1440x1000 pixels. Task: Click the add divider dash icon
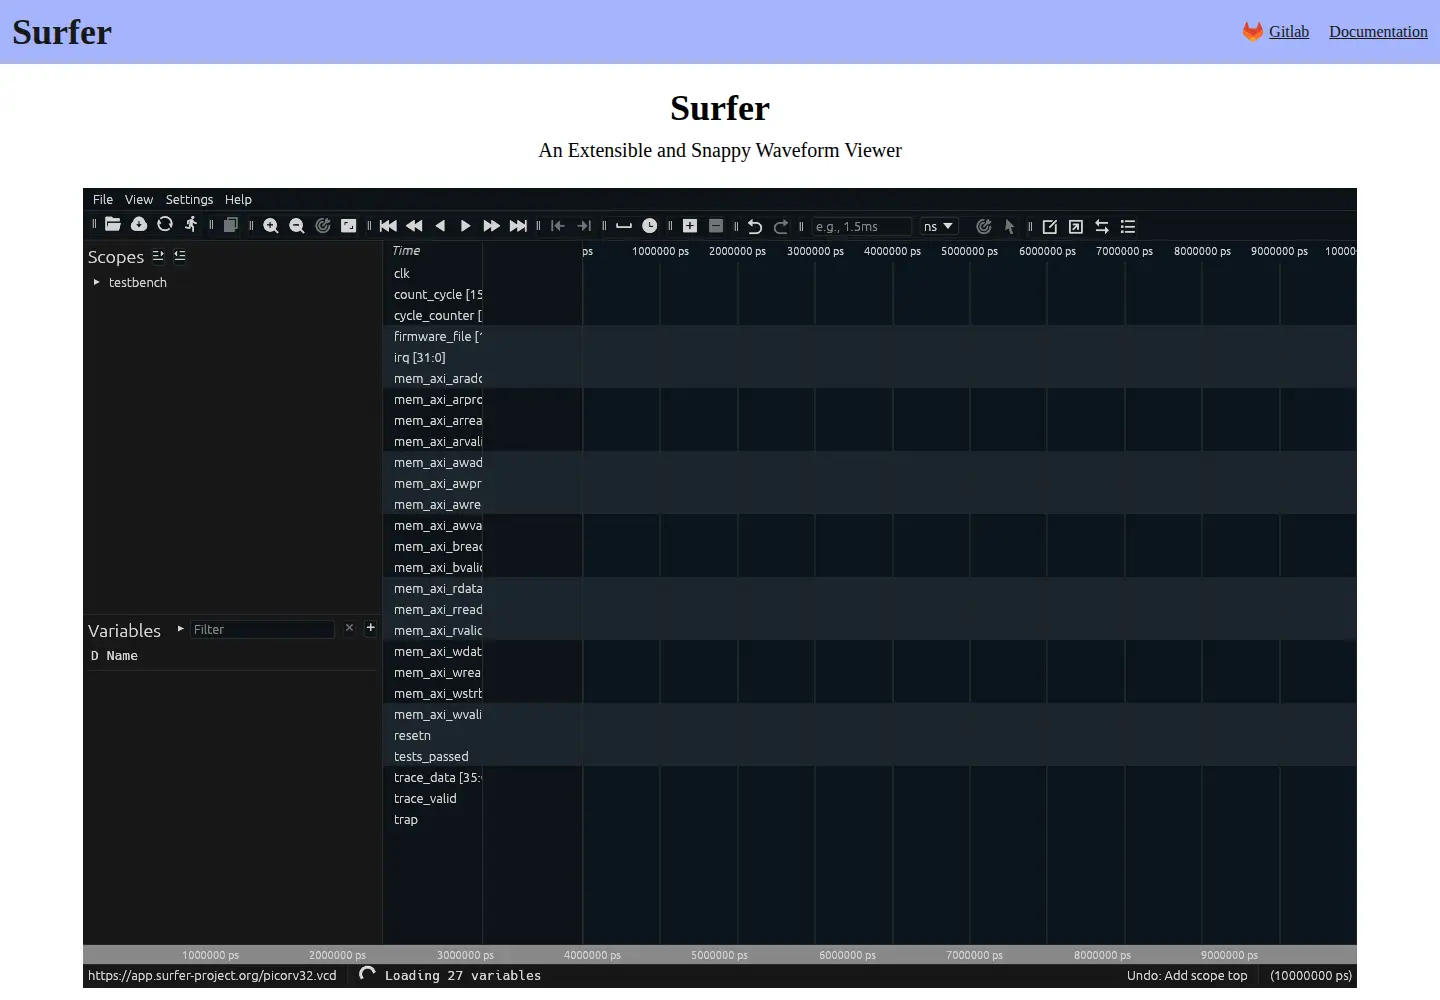pyautogui.click(x=624, y=227)
